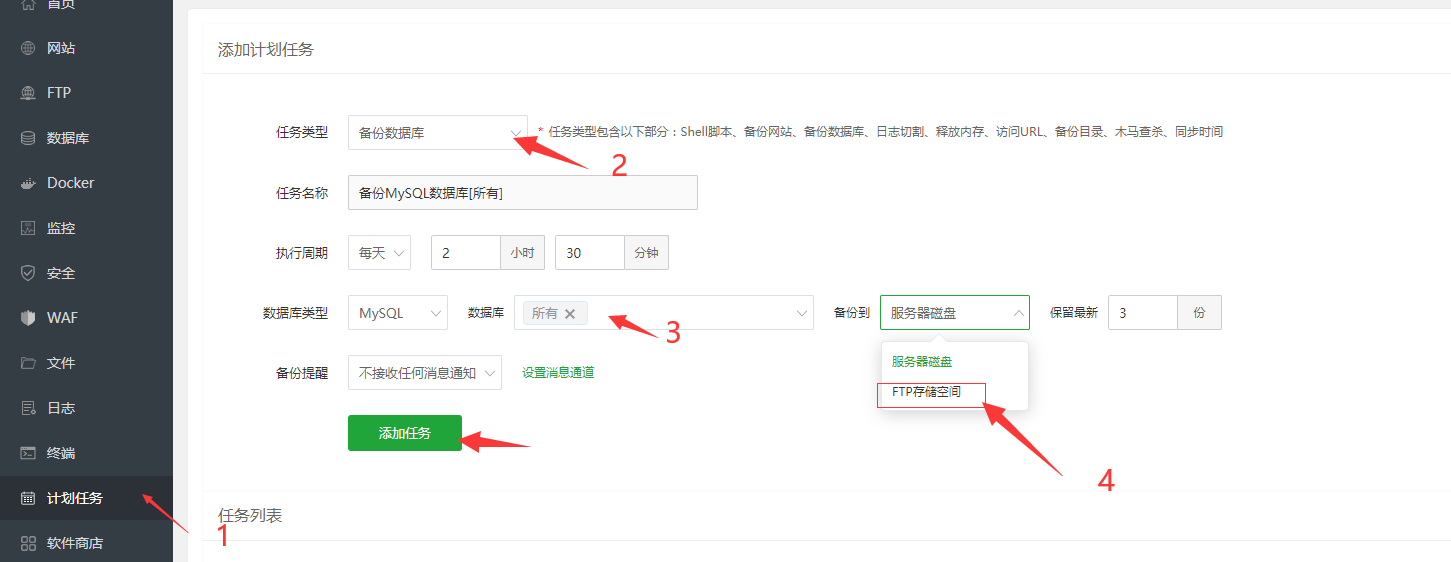The height and width of the screenshot is (562, 1451).
Task: Select 服务器磁盘 option in dropdown list
Action: [x=922, y=362]
